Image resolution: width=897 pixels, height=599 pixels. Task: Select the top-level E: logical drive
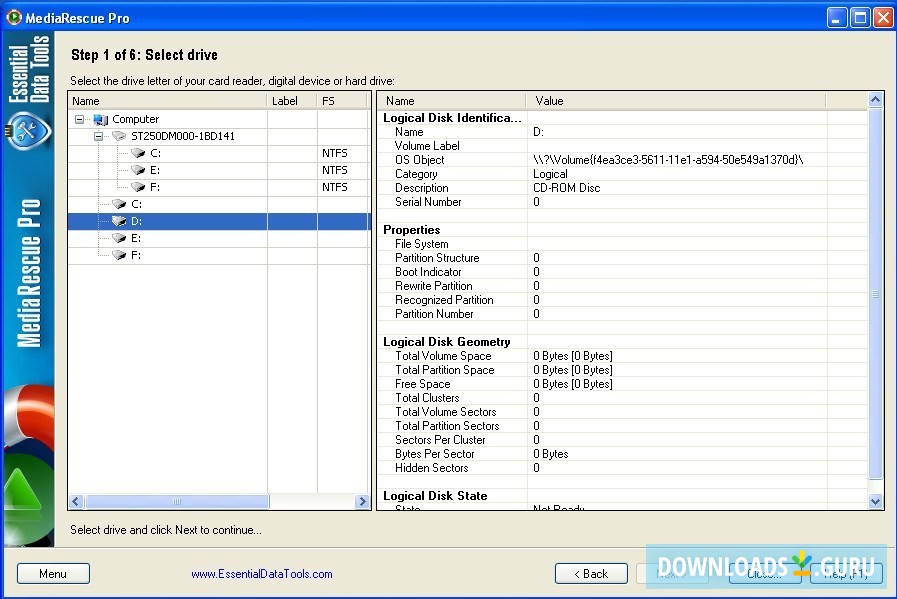click(x=136, y=238)
